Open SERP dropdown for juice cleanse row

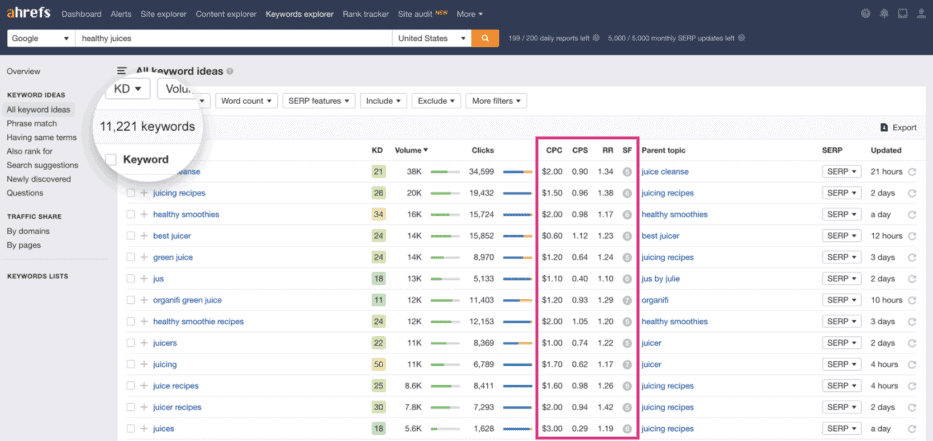click(x=842, y=171)
